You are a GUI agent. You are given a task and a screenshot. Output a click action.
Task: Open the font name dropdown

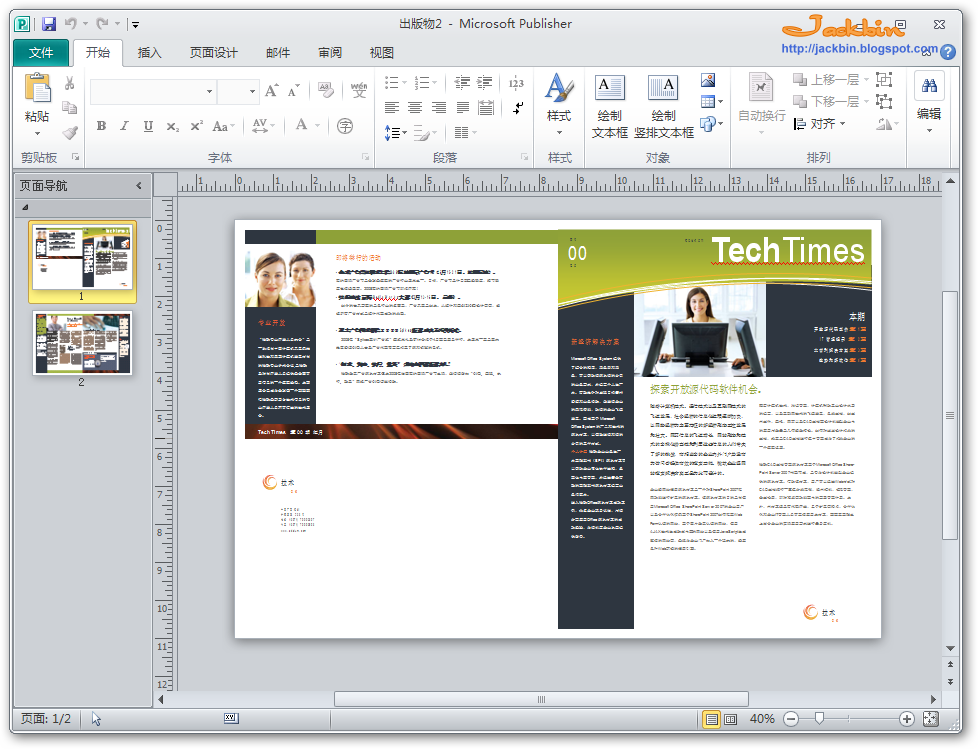click(210, 92)
